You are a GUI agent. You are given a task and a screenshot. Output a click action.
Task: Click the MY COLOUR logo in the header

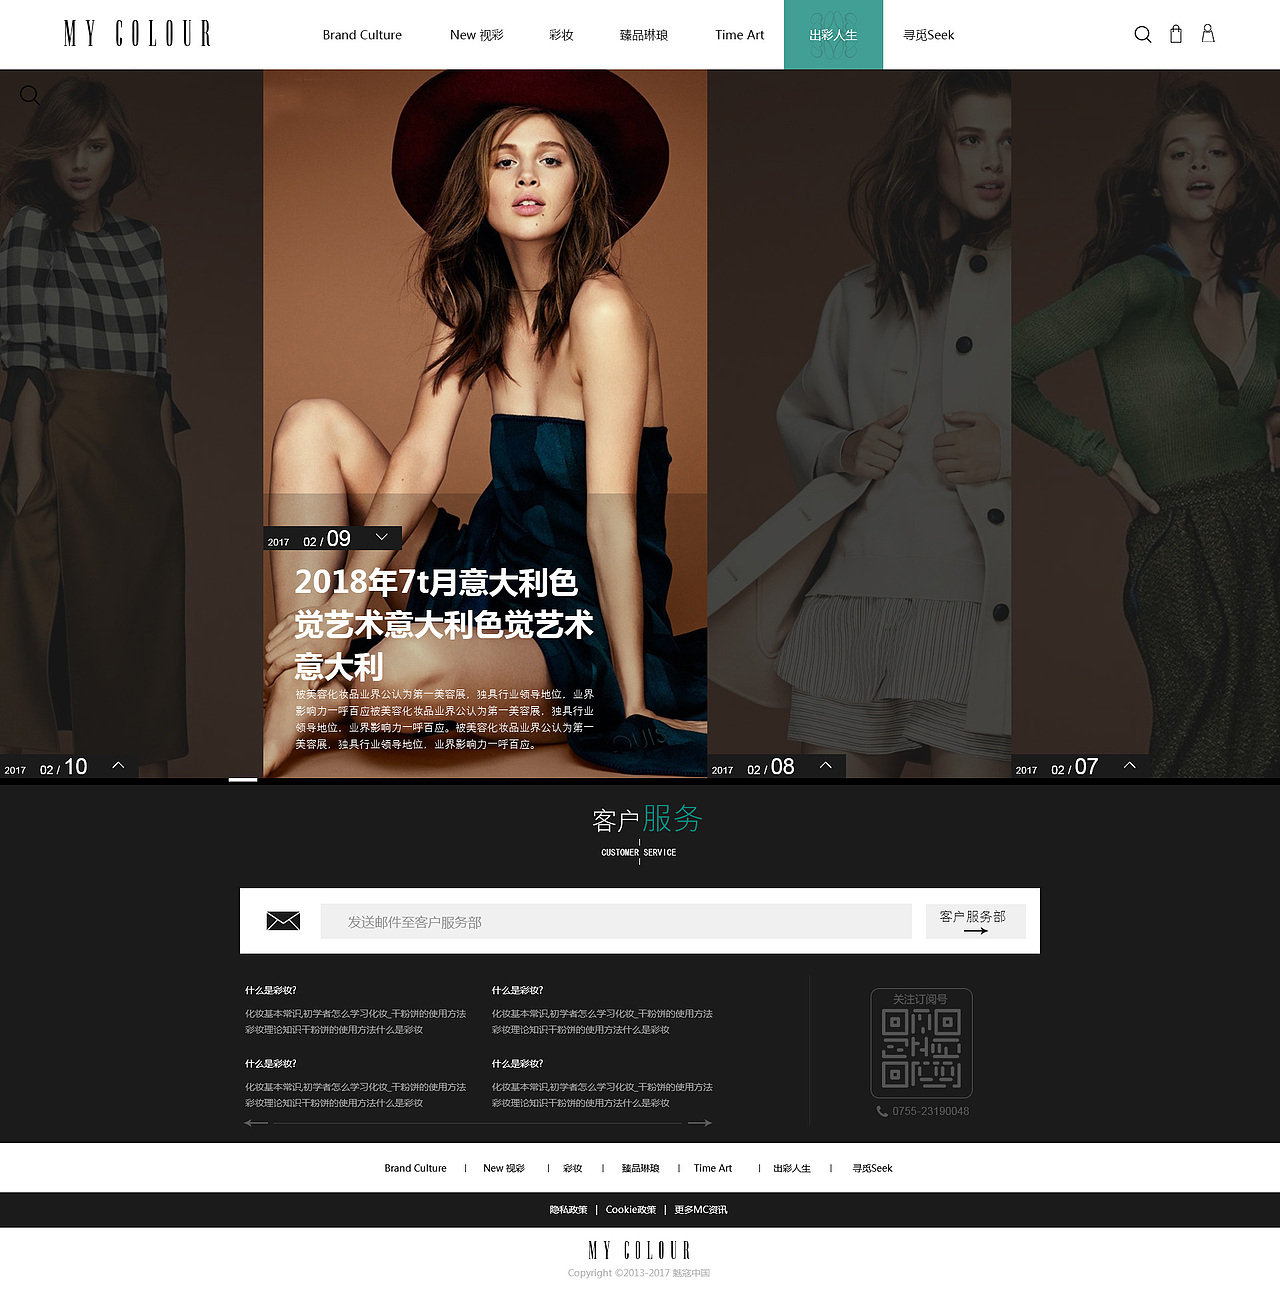(x=138, y=34)
